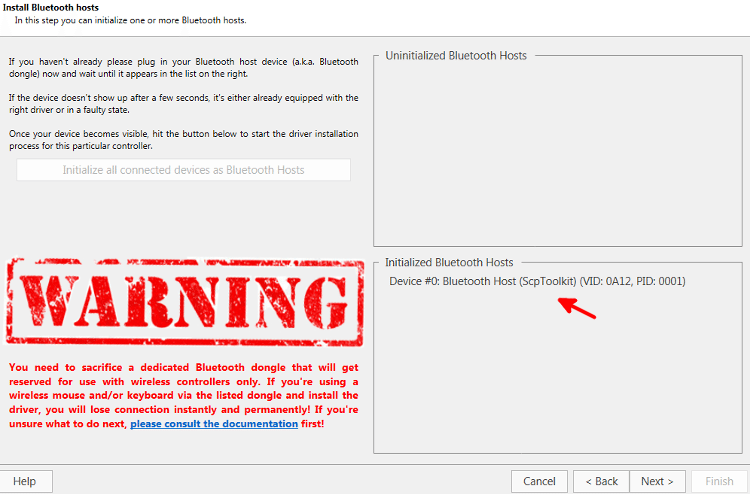Click the 'Uninitialized Bluetooth Hosts' group label
This screenshot has height=494, width=750.
coord(456,55)
